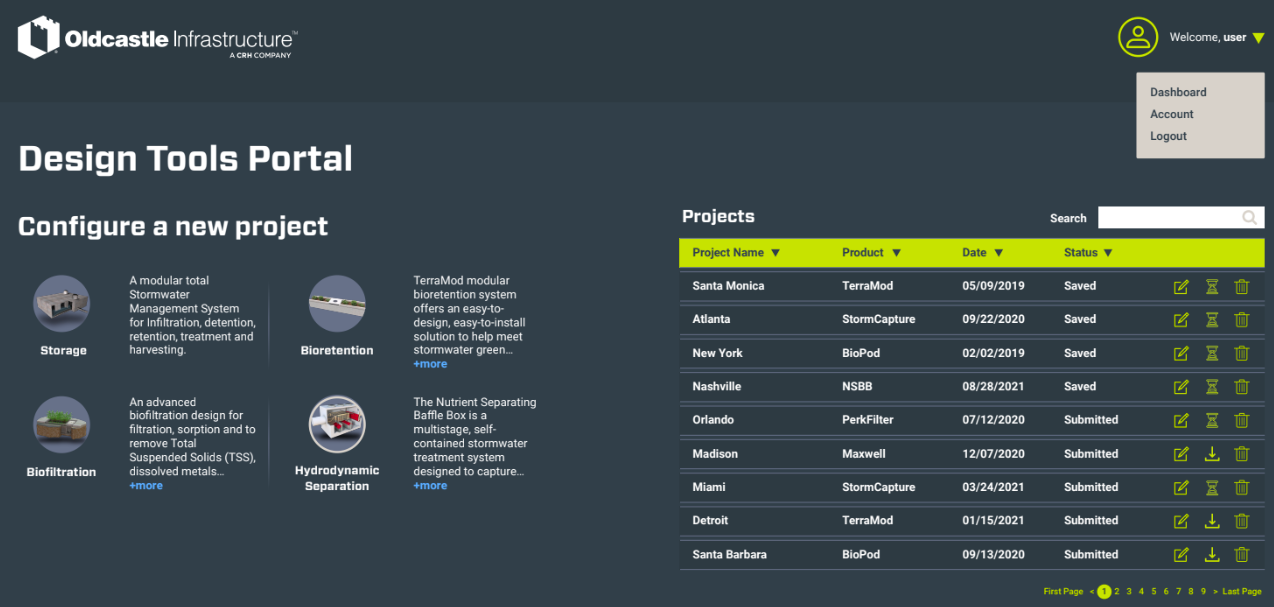Expand more under Hydrodynamic Separation description
The height and width of the screenshot is (607, 1274).
coord(430,486)
